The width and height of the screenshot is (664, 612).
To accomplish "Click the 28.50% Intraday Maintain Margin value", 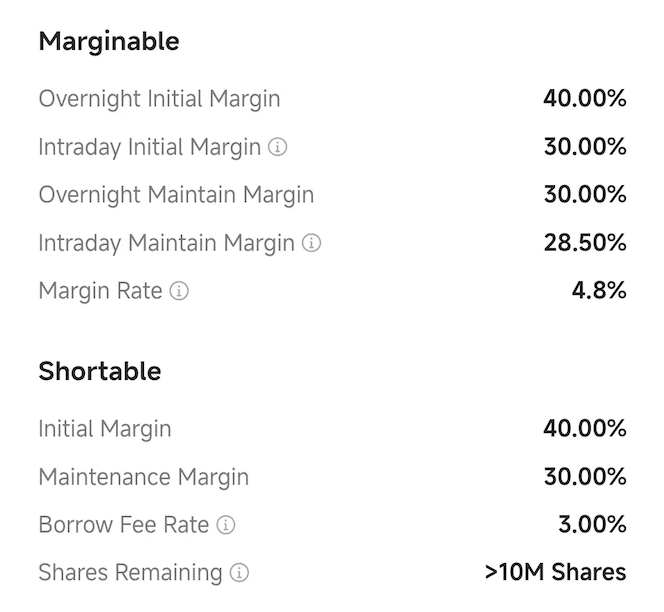I will pyautogui.click(x=585, y=243).
